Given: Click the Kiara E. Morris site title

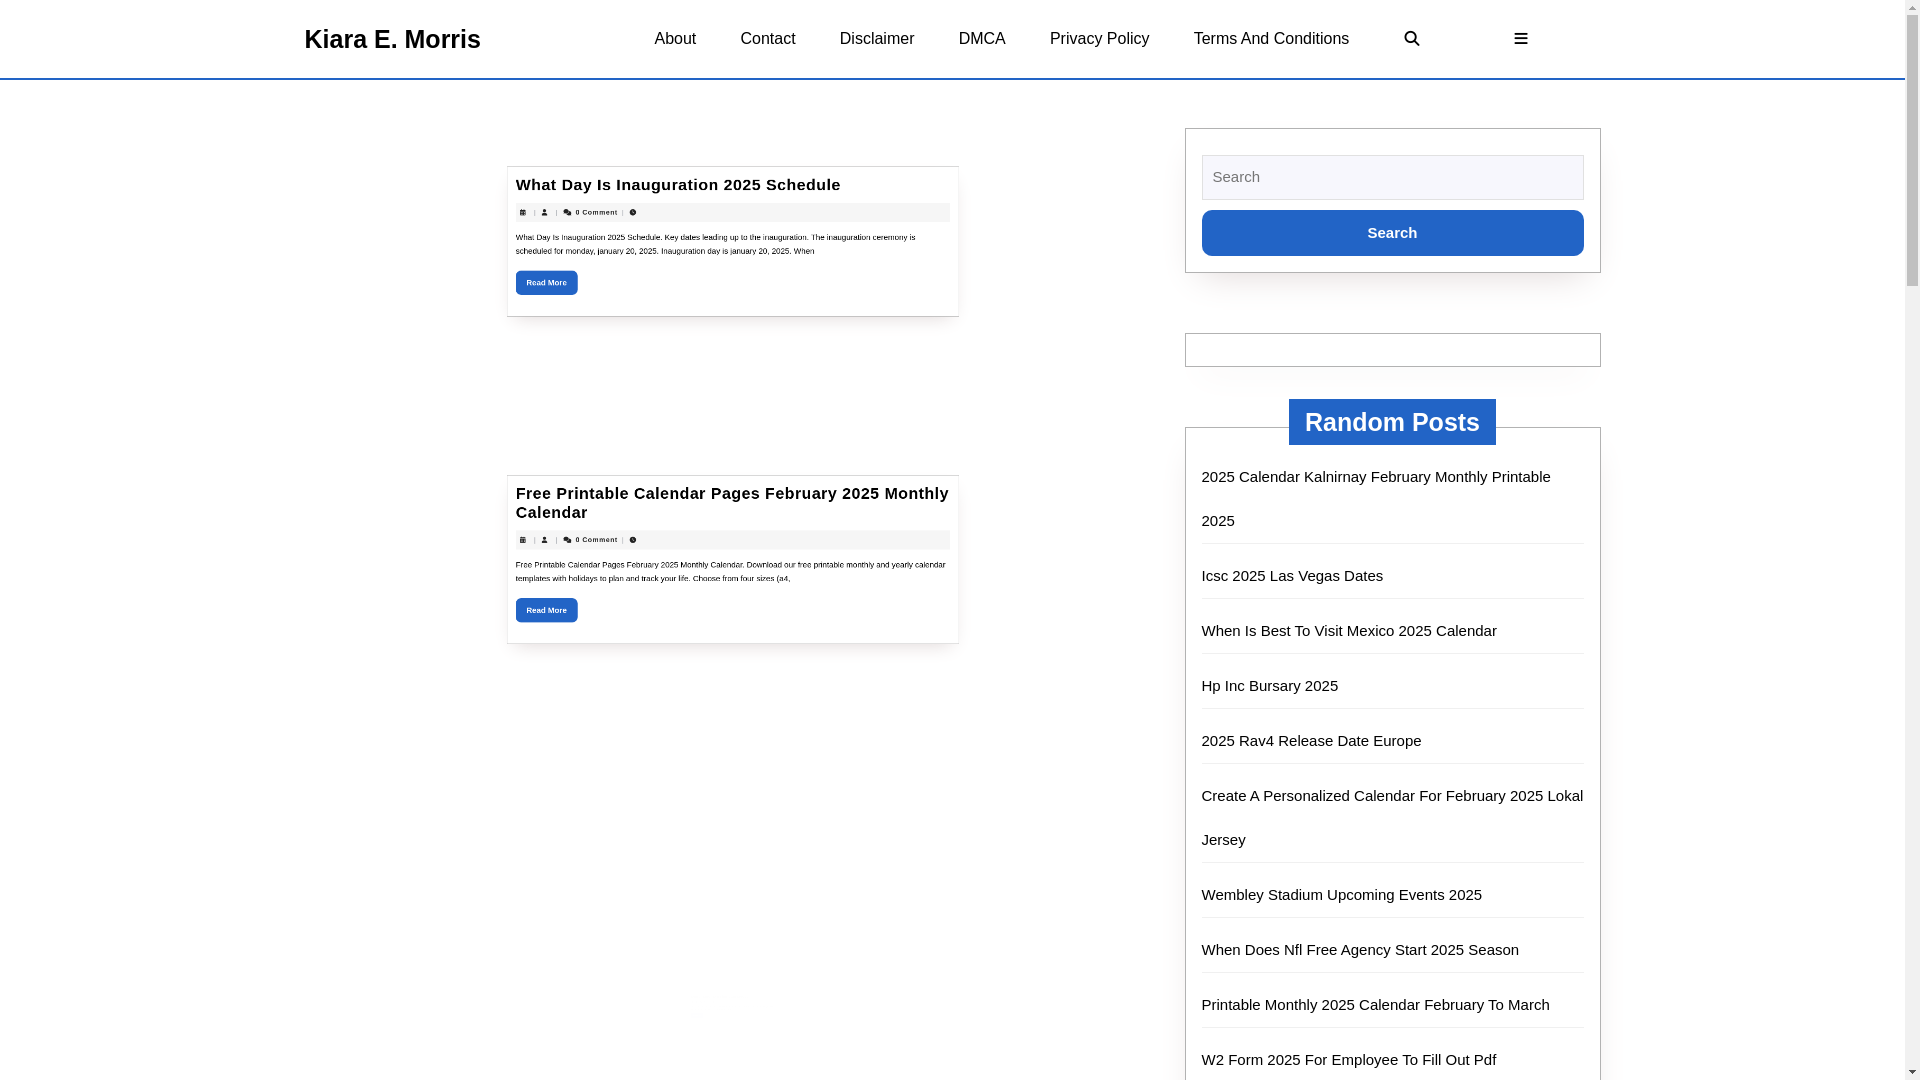Looking at the screenshot, I should (392, 39).
